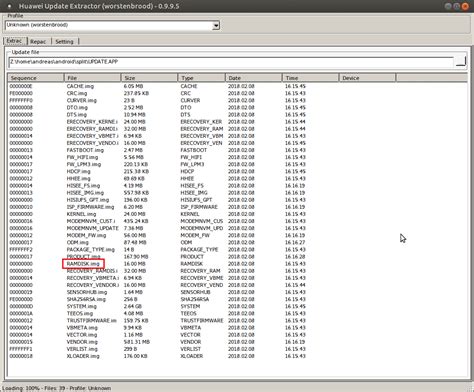The image size is (474, 392).
Task: Select the CACHE.img entry
Action: pyautogui.click(x=80, y=86)
